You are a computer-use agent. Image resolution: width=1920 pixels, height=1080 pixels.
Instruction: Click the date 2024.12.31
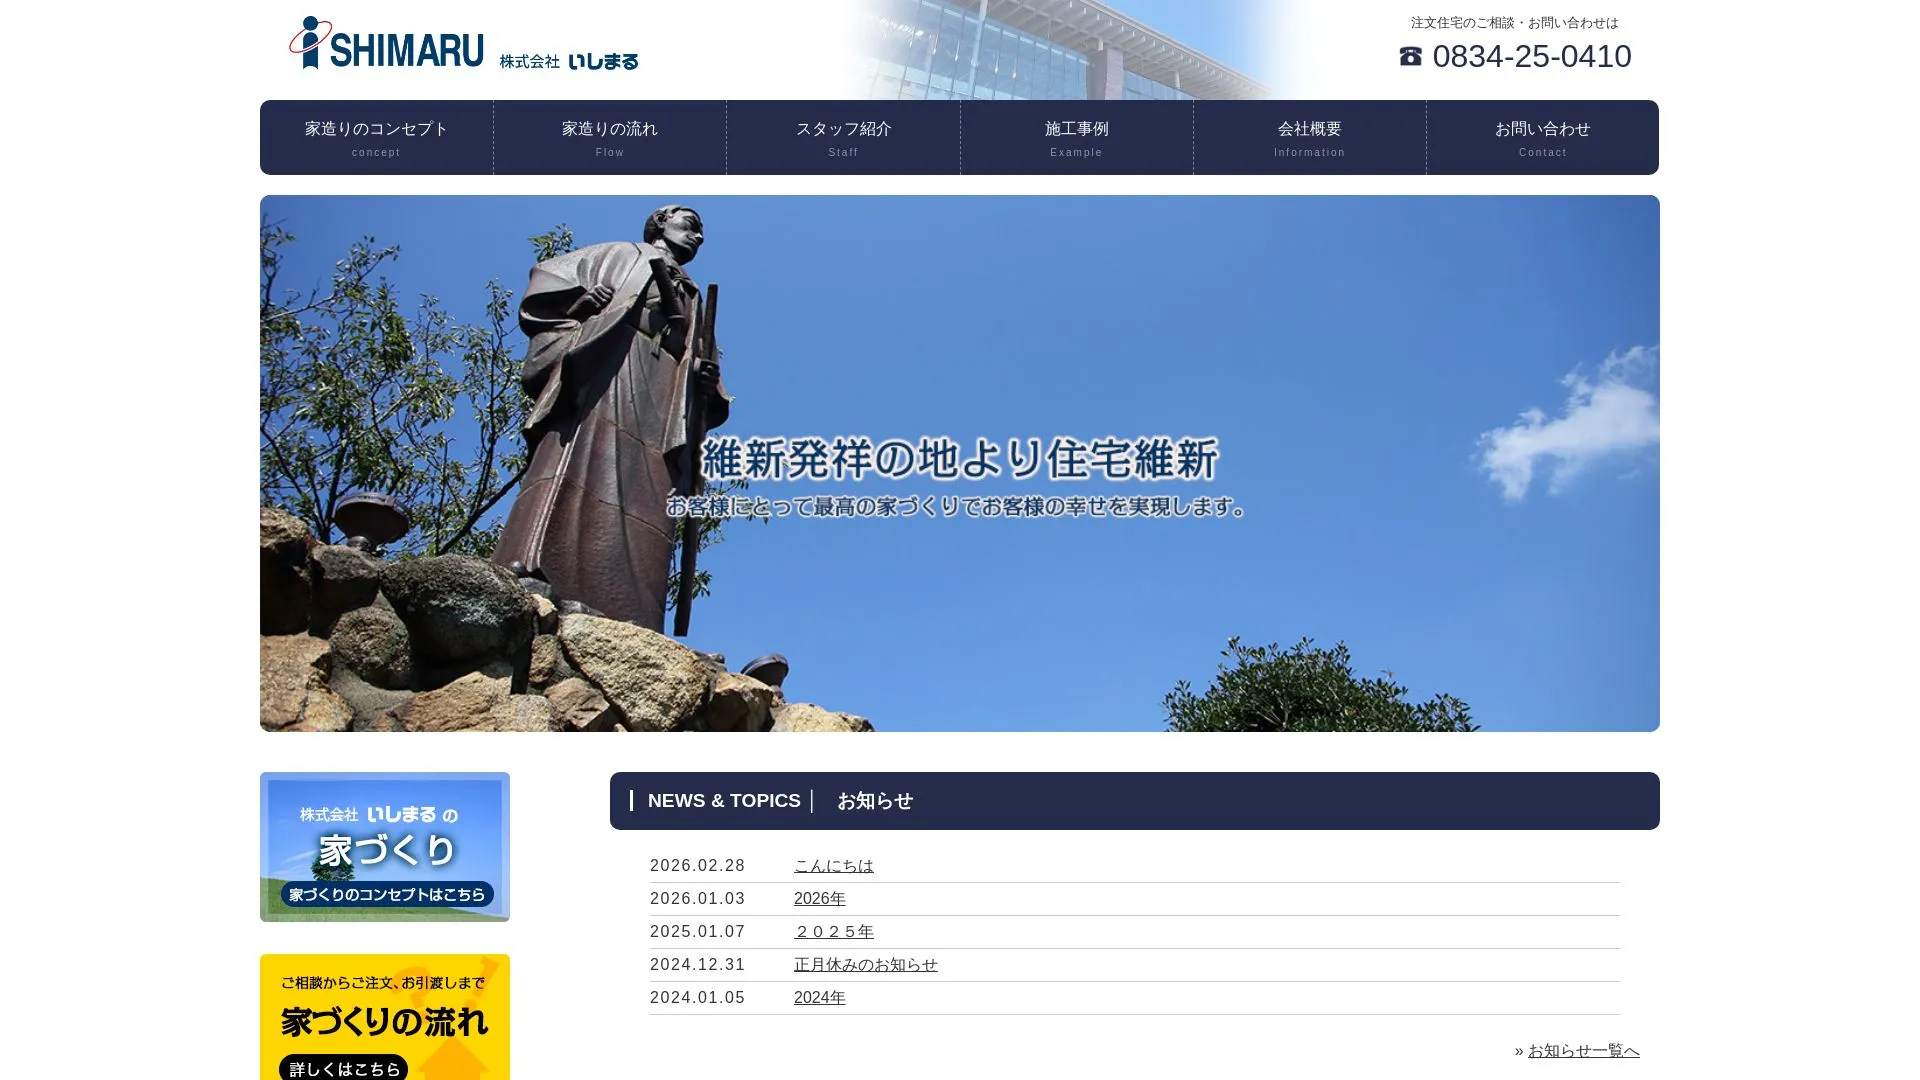(x=698, y=965)
